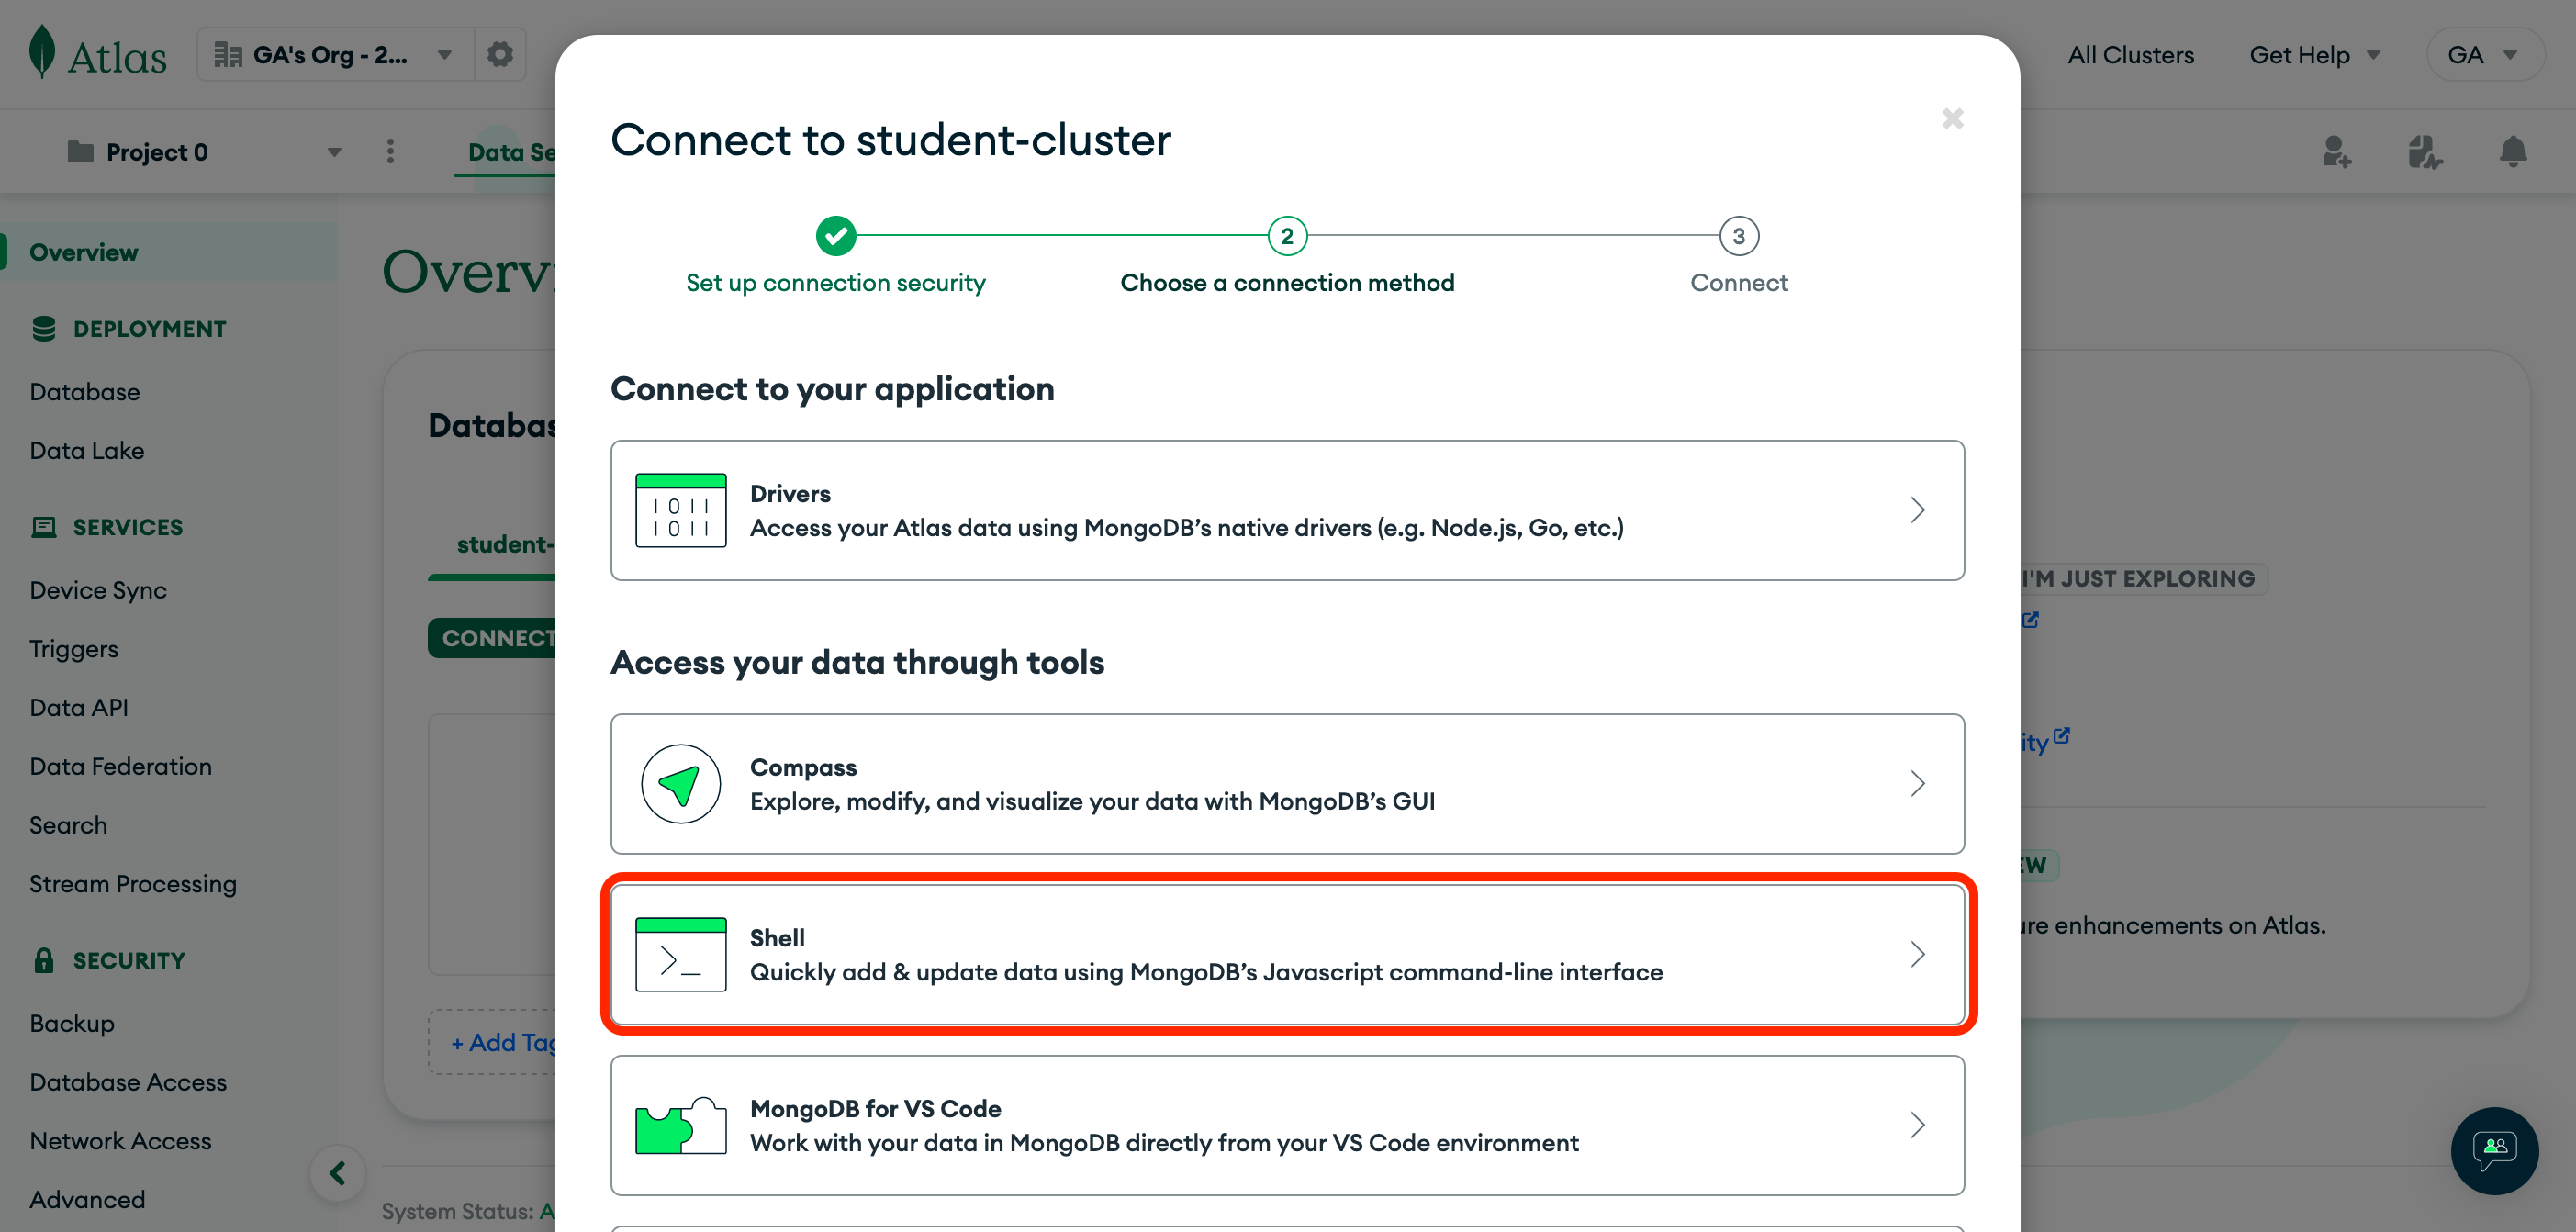Close the Connect to student-cluster dialog
This screenshot has height=1232, width=2576.
click(x=1952, y=119)
